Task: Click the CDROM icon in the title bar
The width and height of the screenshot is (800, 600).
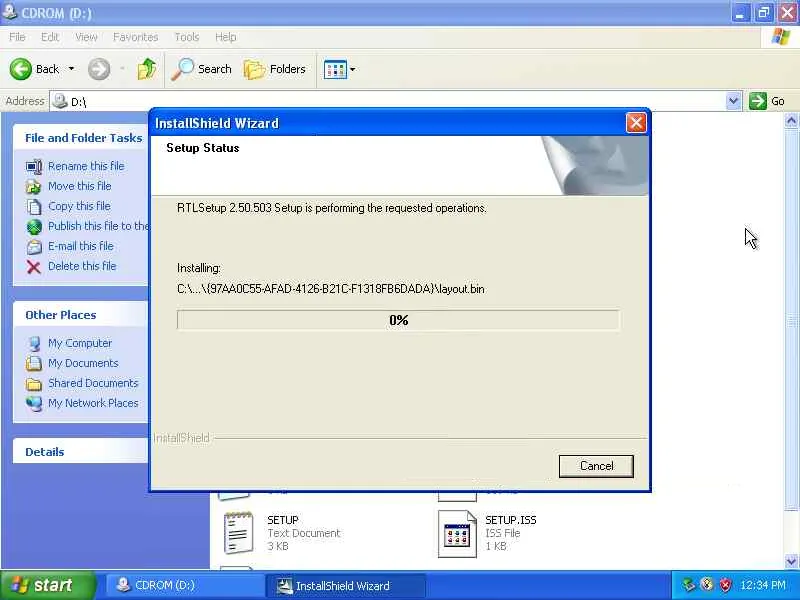Action: pos(9,12)
